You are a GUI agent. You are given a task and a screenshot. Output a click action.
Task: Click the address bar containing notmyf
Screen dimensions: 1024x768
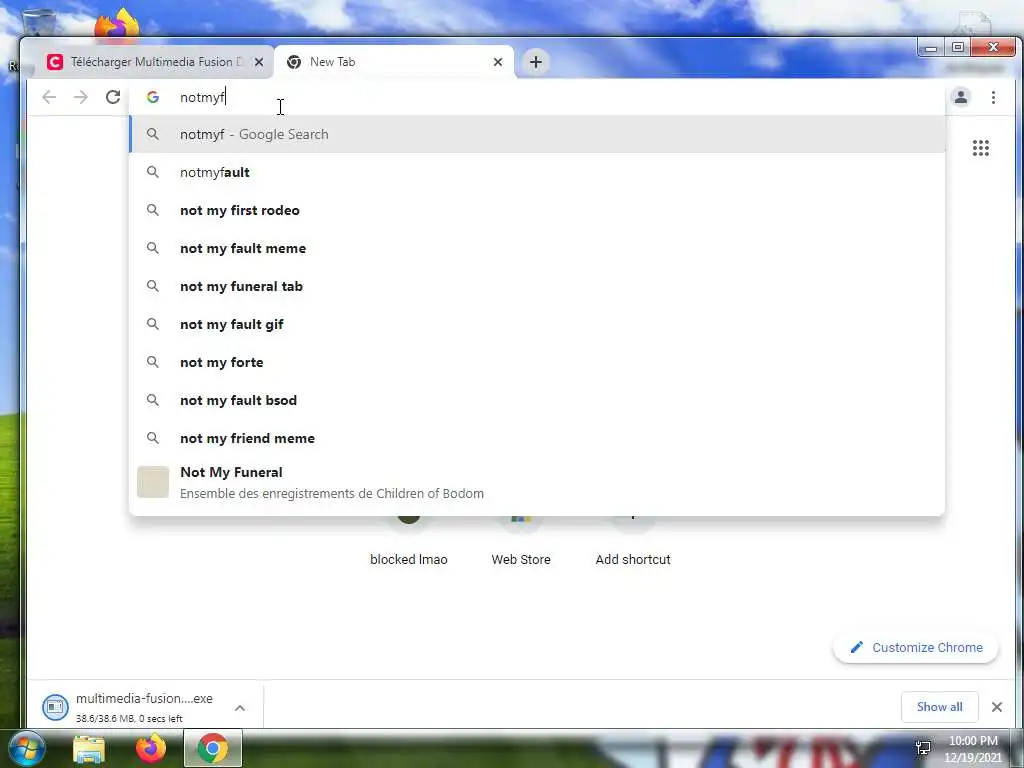[x=536, y=97]
